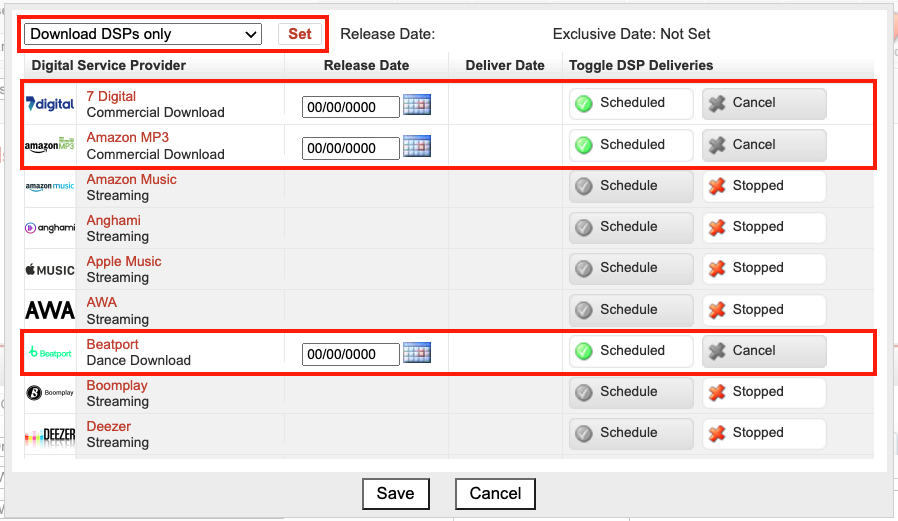Open the calendar picker for Beatport

point(417,352)
